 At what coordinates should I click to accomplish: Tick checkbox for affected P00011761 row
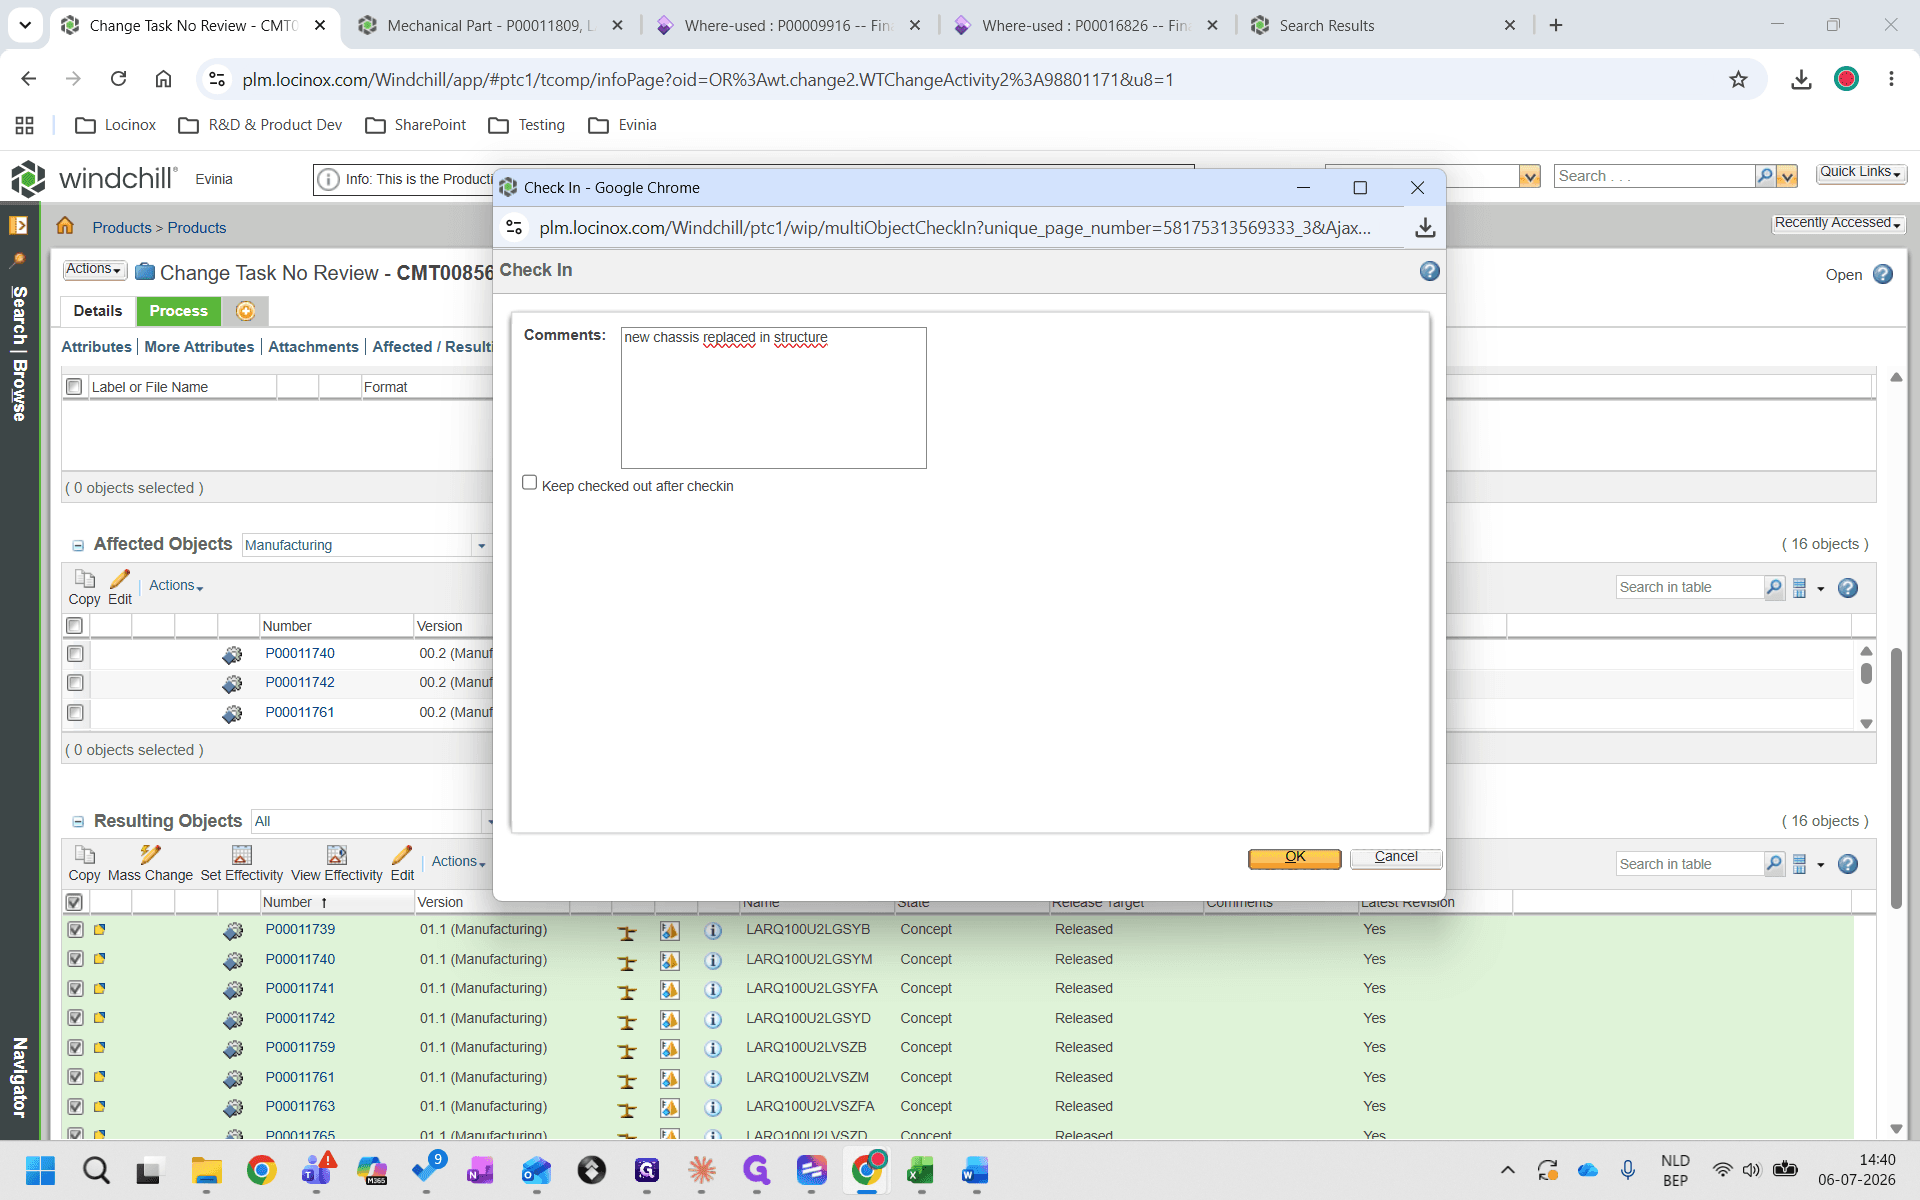pos(75,713)
